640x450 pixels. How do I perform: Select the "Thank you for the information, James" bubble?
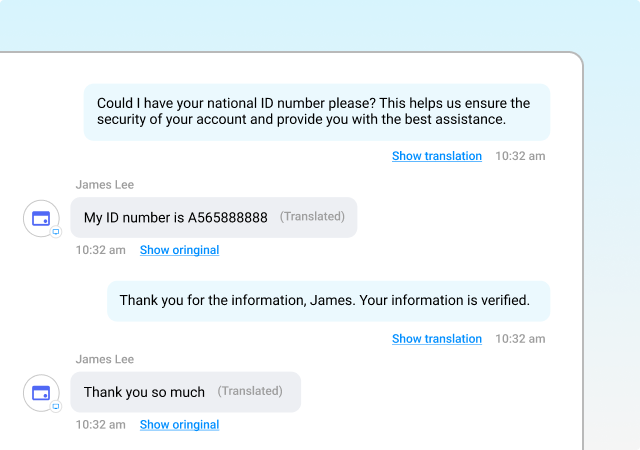tap(329, 301)
